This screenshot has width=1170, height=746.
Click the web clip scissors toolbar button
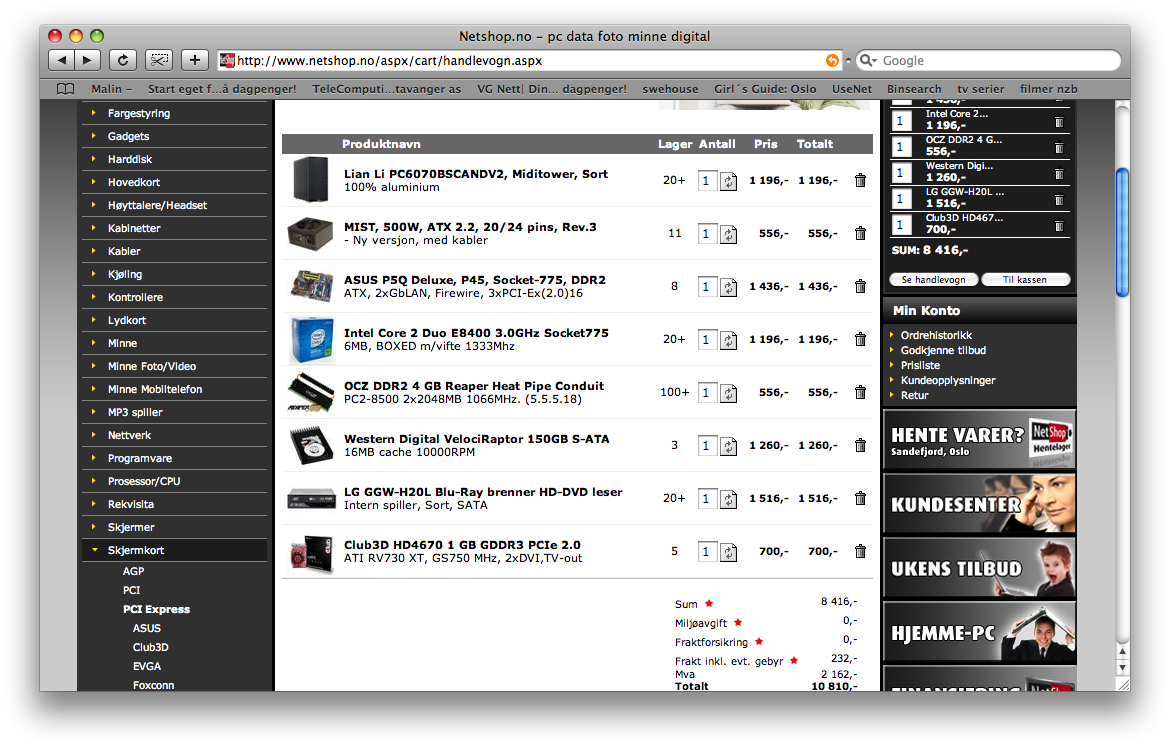pos(158,60)
